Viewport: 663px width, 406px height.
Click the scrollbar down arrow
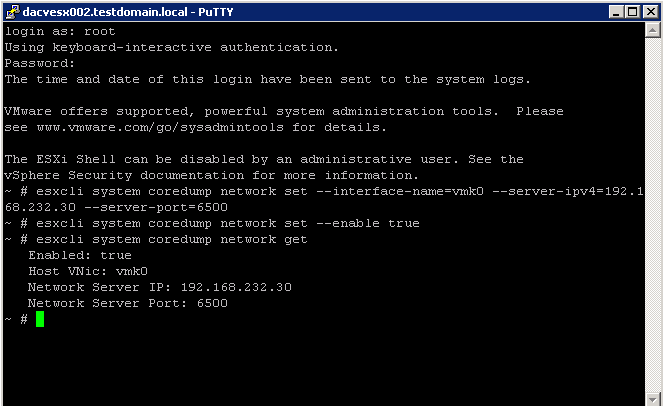[x=652, y=399]
